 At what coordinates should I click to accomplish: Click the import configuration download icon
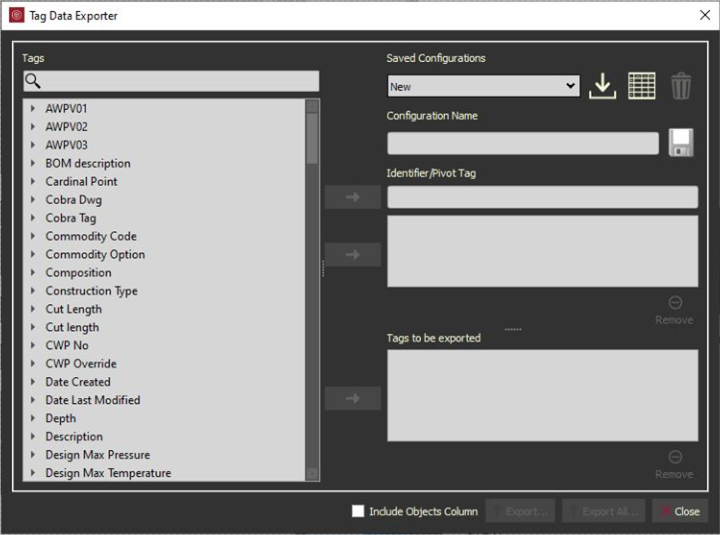pyautogui.click(x=602, y=86)
